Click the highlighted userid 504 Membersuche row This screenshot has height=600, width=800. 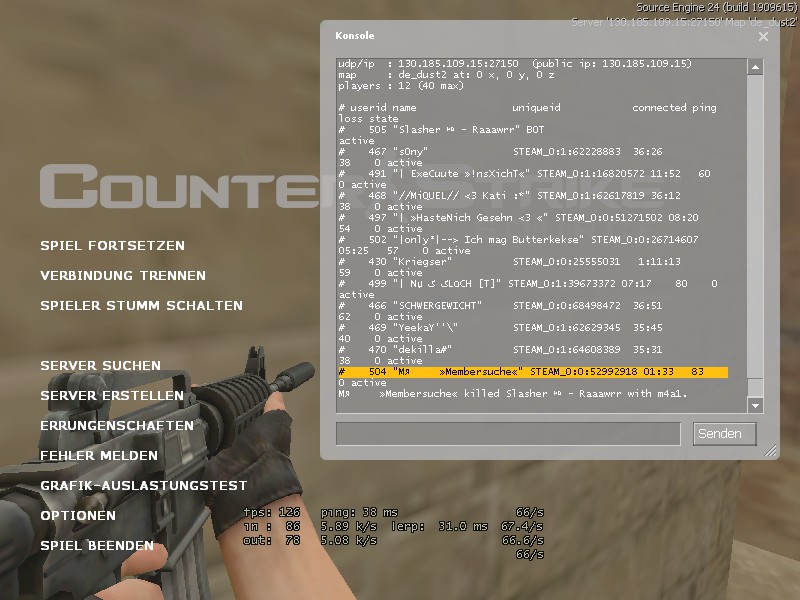533,372
